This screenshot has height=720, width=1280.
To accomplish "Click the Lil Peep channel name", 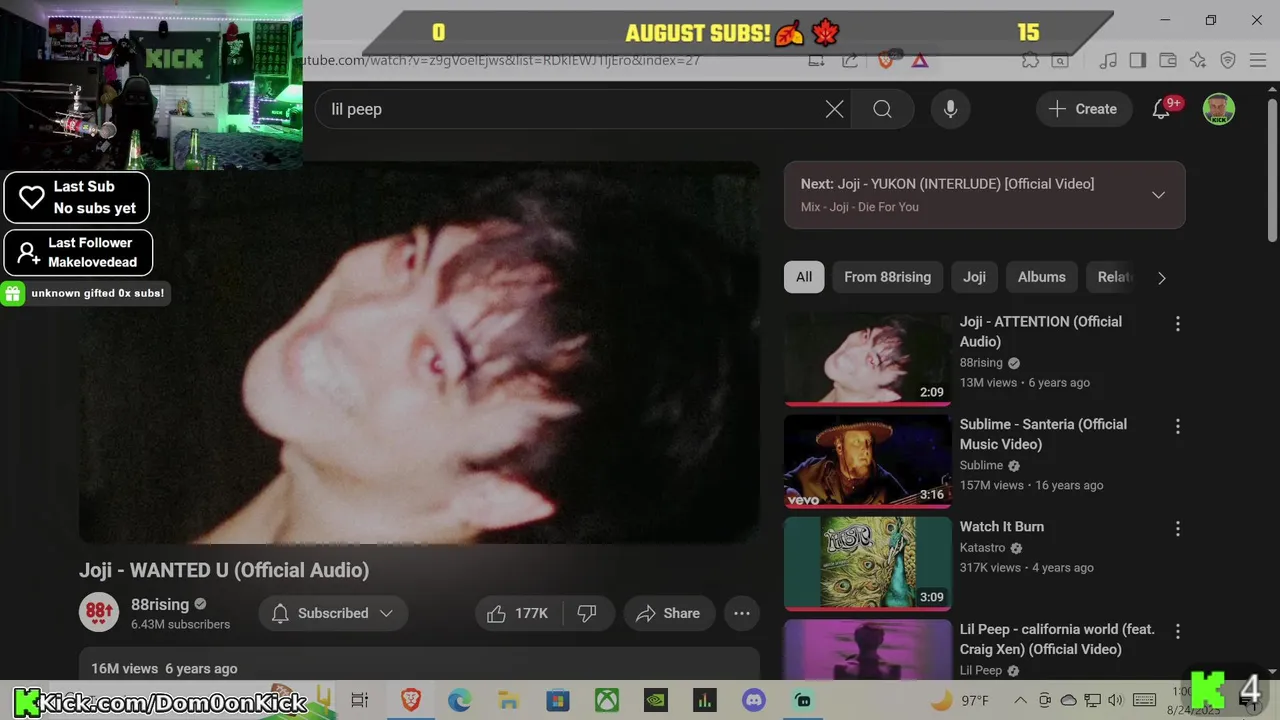I will [981, 670].
